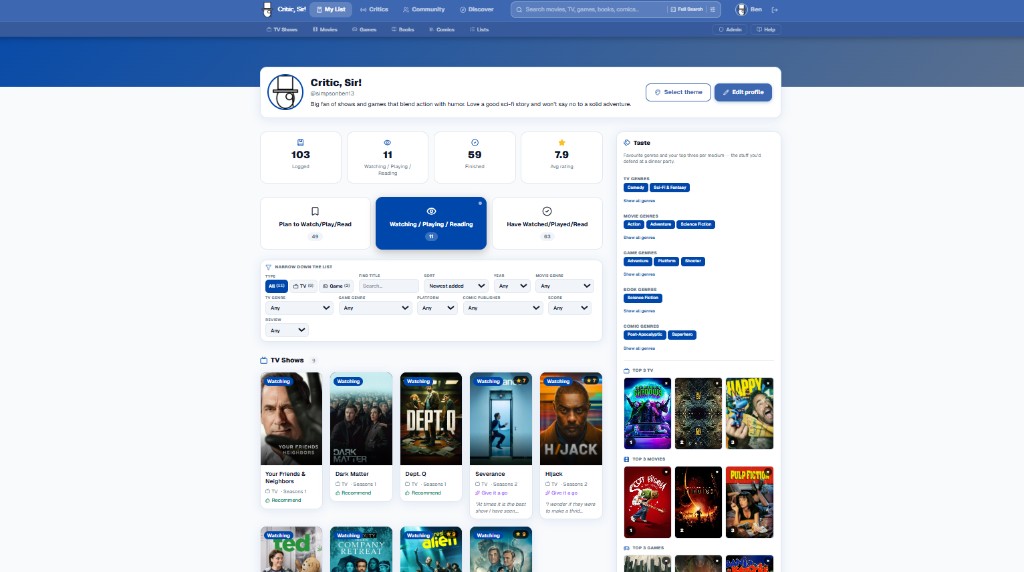Open search filter options icon in search bar

[x=712, y=9]
